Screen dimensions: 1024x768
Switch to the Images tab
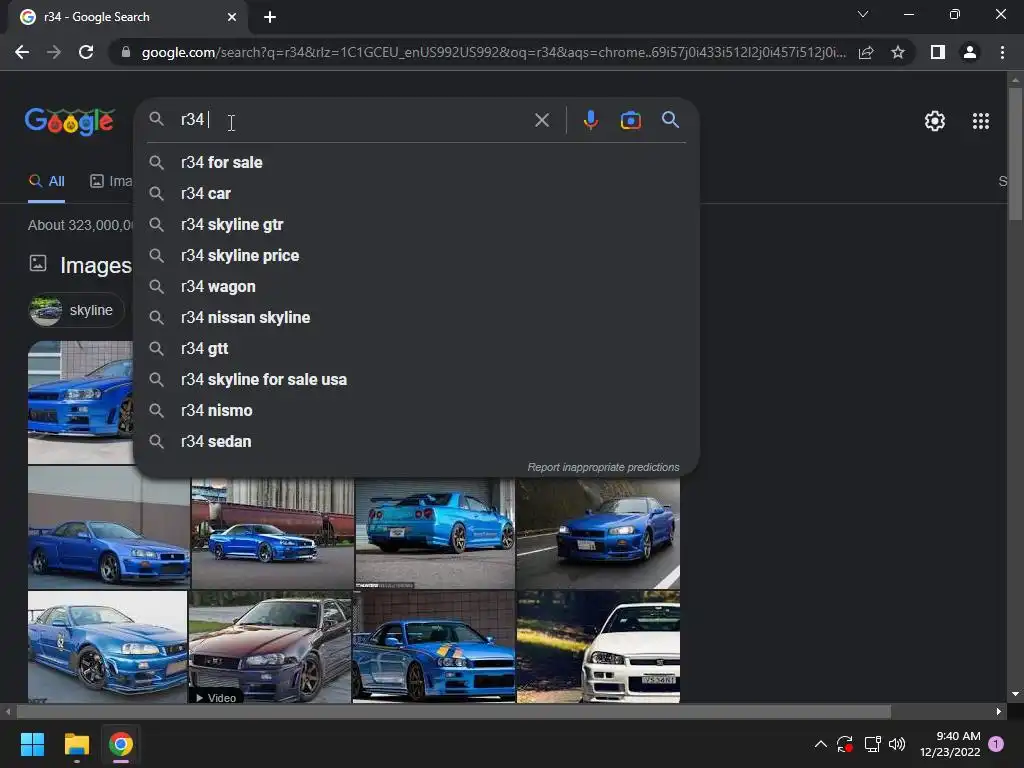click(111, 182)
